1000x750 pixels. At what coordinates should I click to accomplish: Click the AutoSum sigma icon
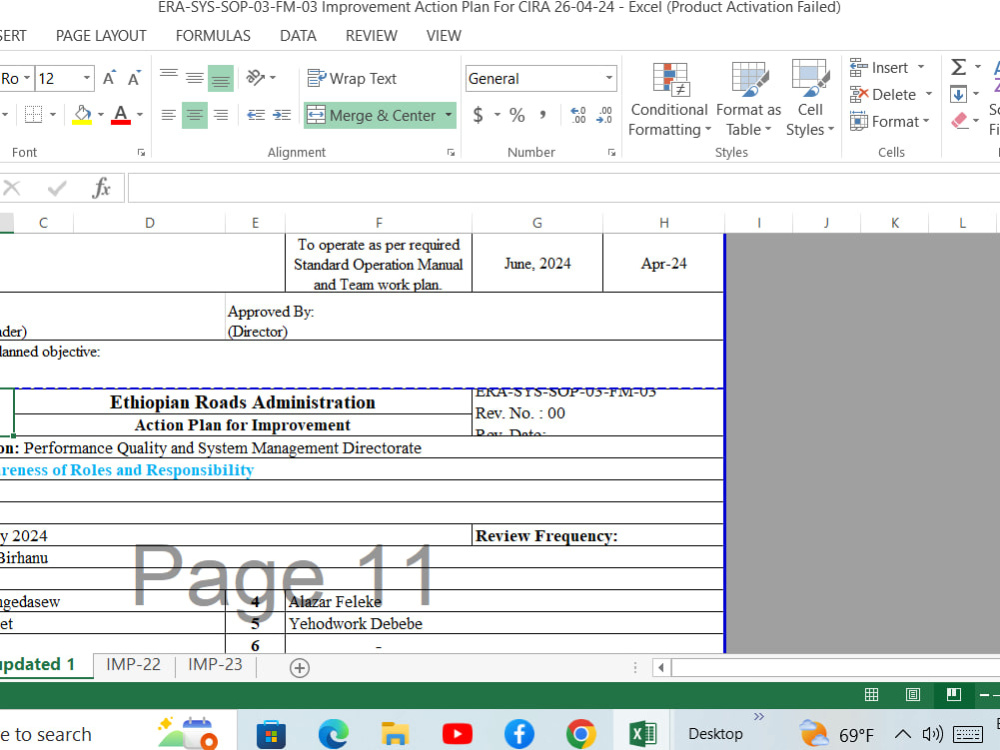tap(958, 67)
